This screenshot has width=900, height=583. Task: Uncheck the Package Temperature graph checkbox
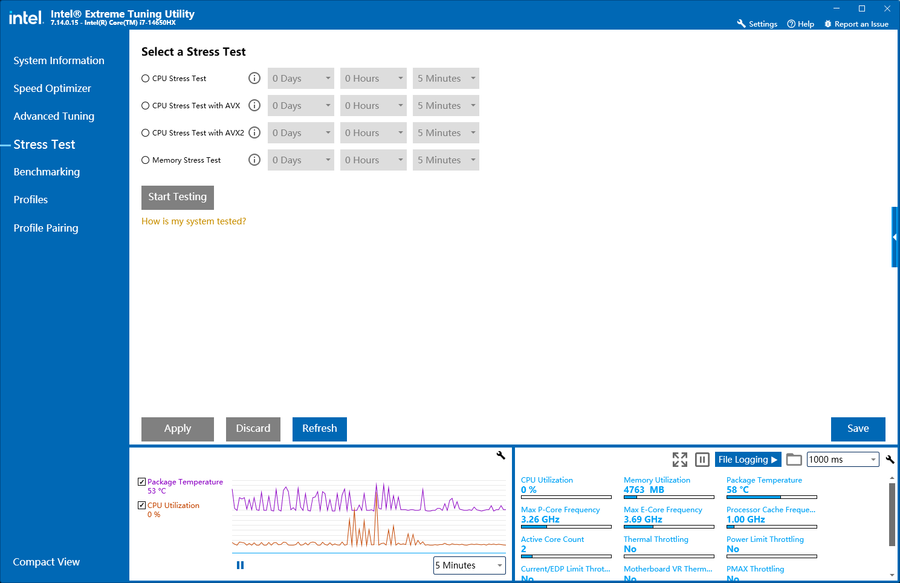[x=142, y=482]
